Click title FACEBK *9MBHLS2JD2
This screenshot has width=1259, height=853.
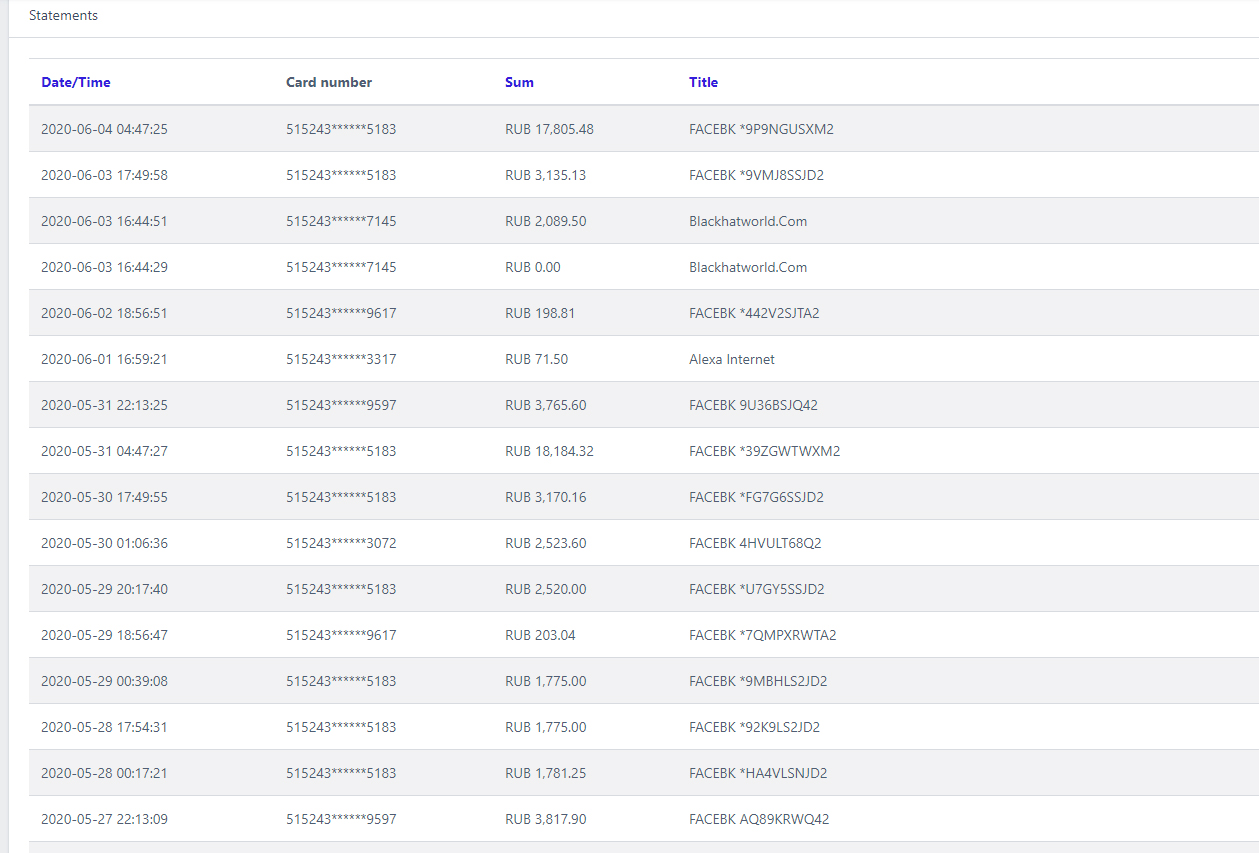coord(758,681)
